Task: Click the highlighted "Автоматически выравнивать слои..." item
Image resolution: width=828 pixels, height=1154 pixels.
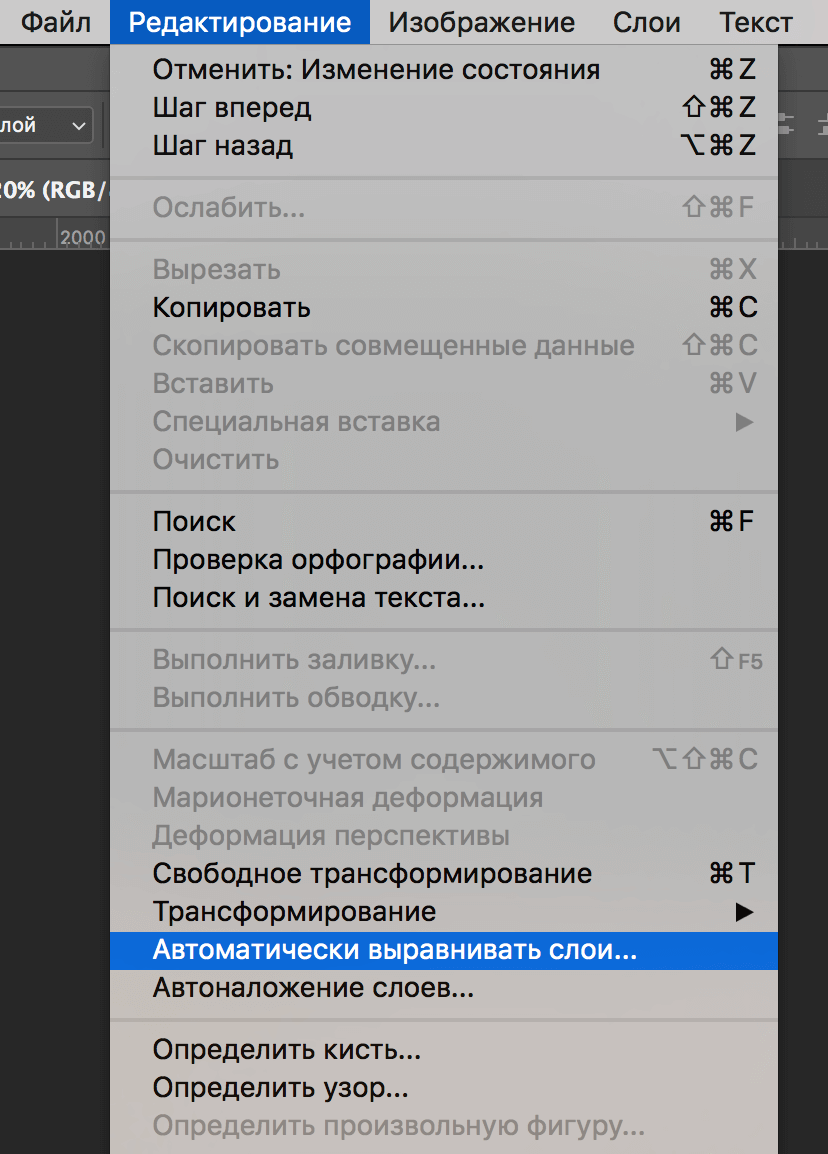Action: click(x=395, y=950)
